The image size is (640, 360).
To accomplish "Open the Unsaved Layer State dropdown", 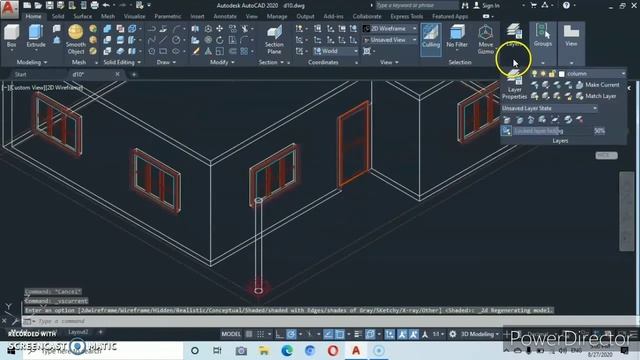I will coord(549,109).
